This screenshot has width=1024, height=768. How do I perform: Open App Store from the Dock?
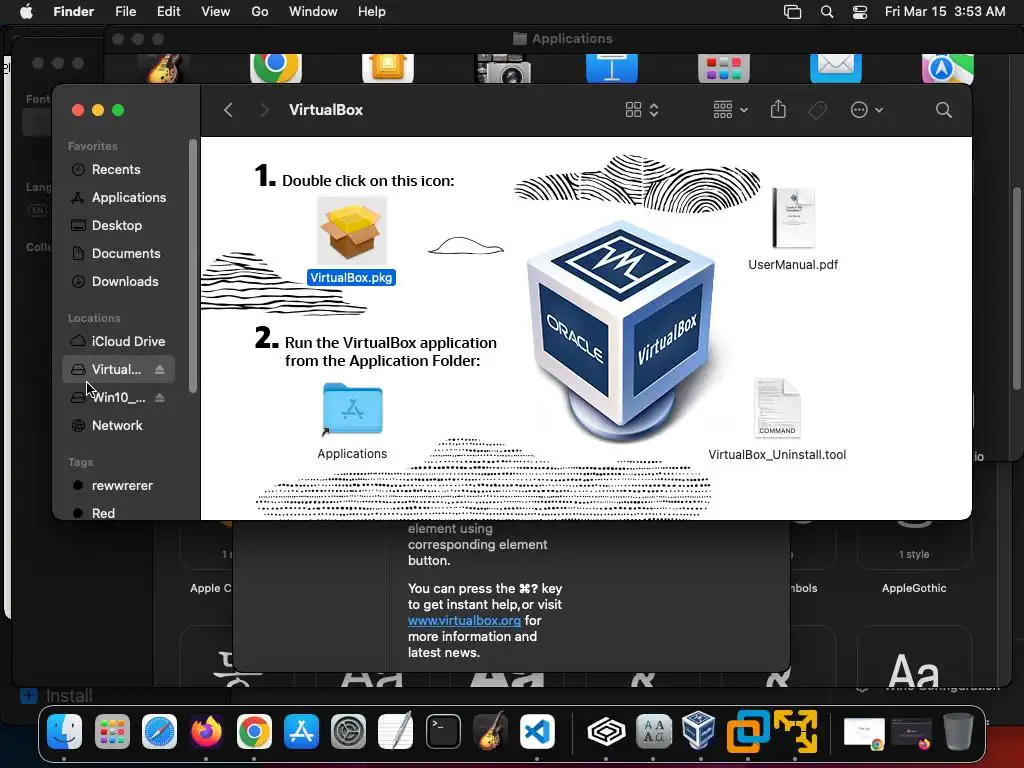tap(301, 731)
